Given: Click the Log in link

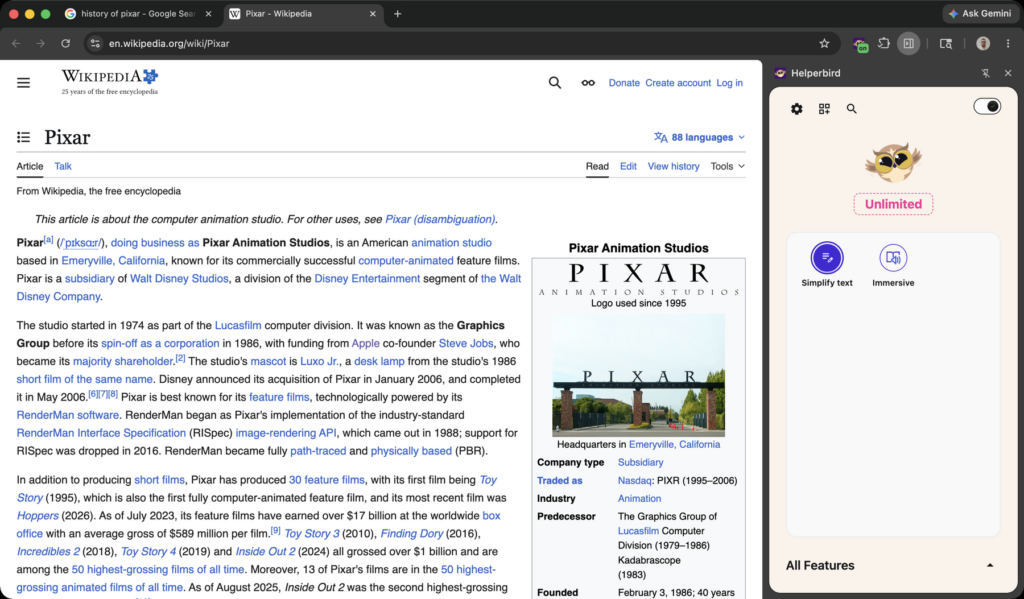Looking at the screenshot, I should [729, 83].
